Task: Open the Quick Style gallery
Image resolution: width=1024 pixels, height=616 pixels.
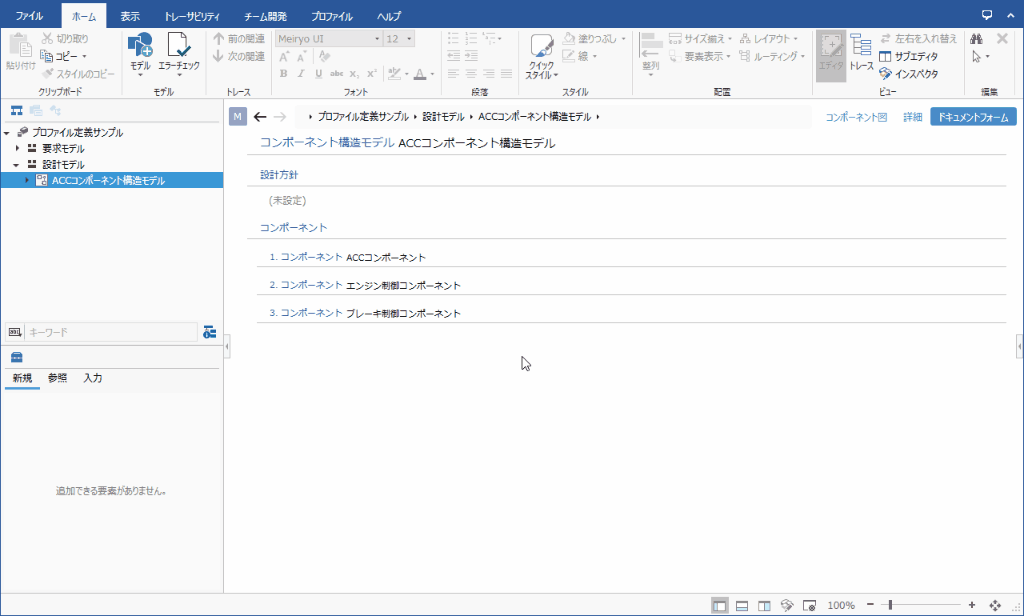Action: [x=542, y=56]
